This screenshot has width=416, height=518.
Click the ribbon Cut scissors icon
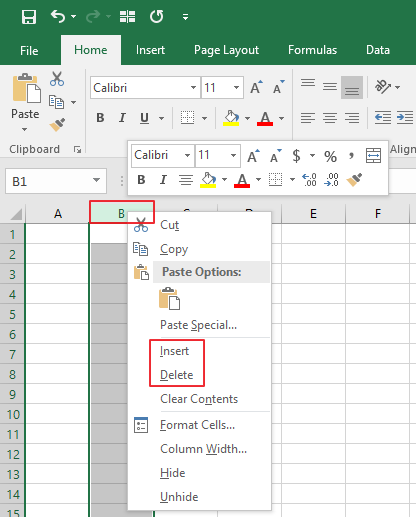[57, 79]
